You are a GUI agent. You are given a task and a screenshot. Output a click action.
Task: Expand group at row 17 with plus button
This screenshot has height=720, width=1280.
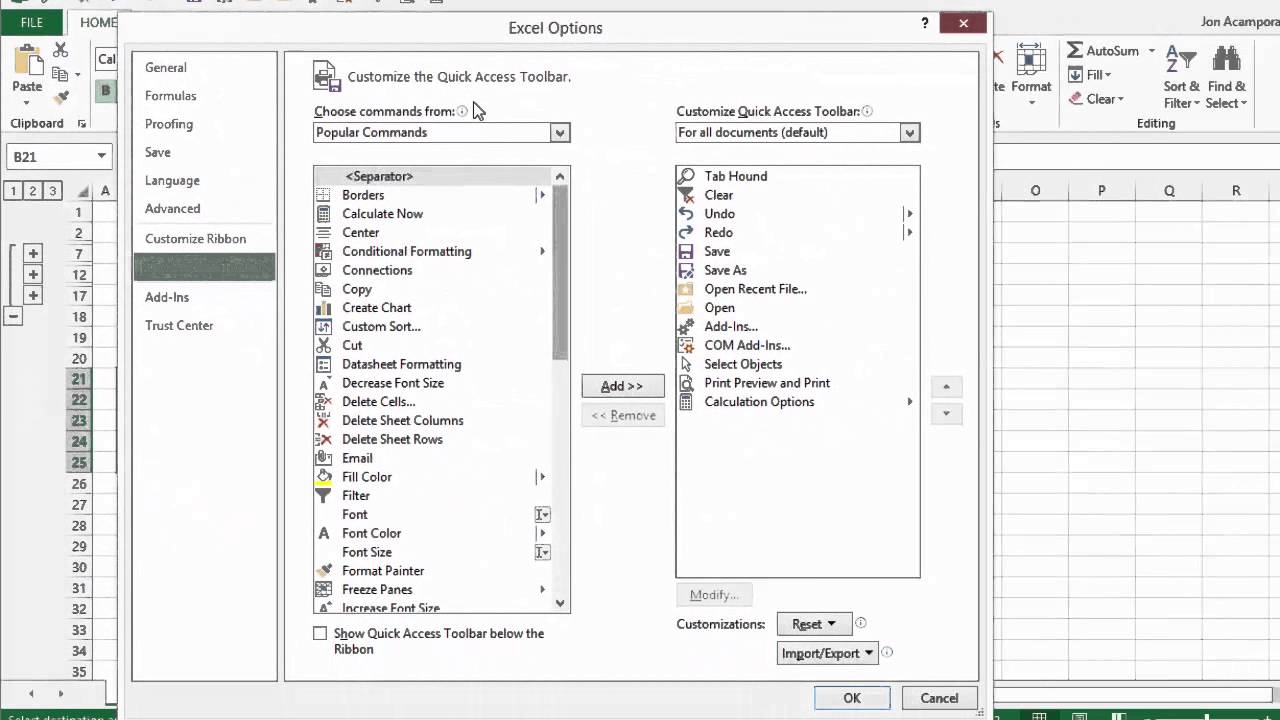tap(33, 296)
